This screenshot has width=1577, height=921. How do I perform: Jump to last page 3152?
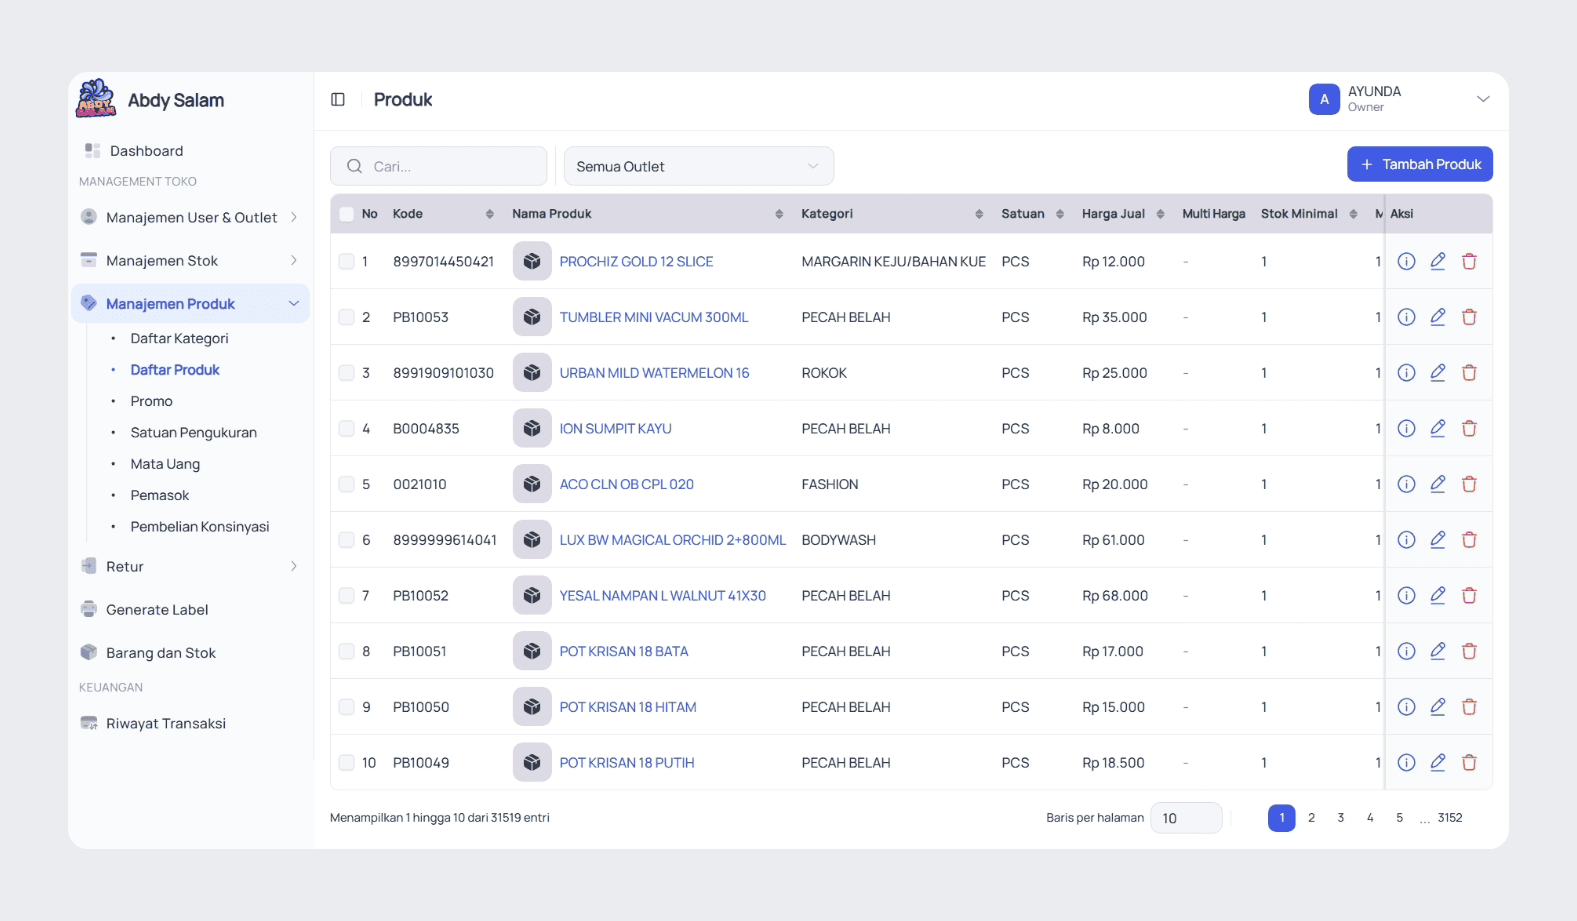pos(1450,818)
